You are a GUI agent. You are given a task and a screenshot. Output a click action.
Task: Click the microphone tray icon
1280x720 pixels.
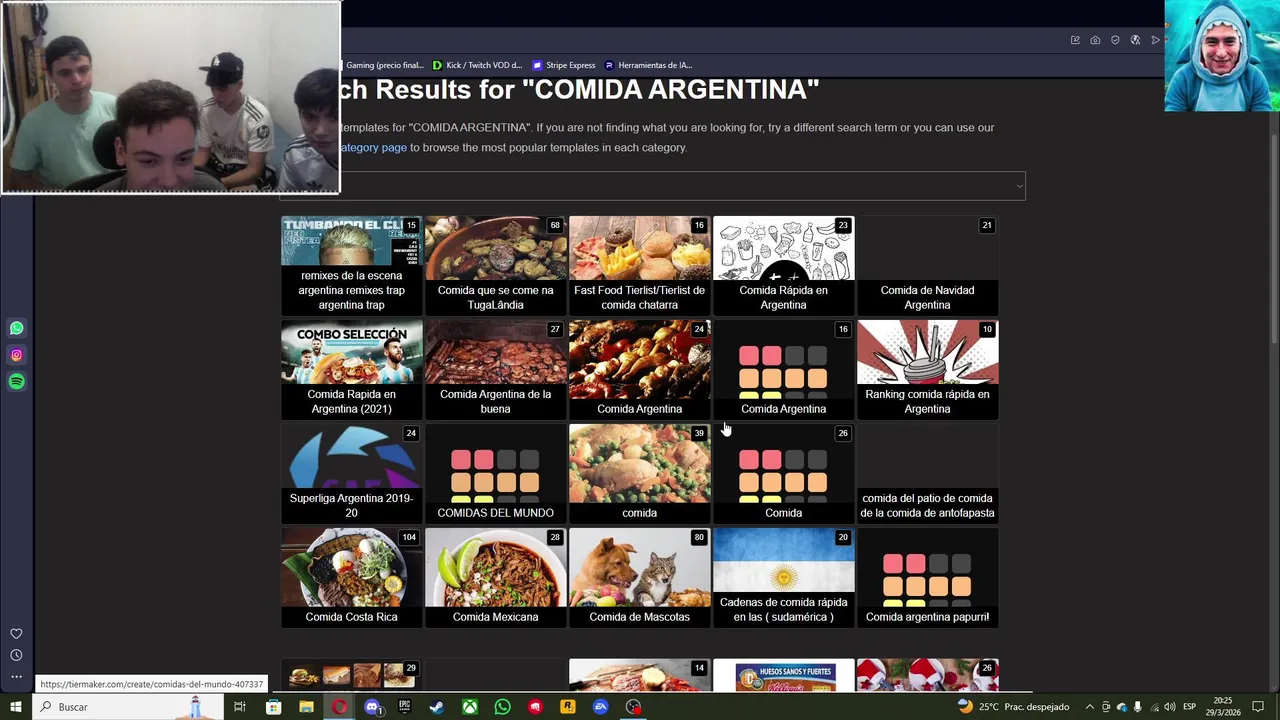(1138, 707)
